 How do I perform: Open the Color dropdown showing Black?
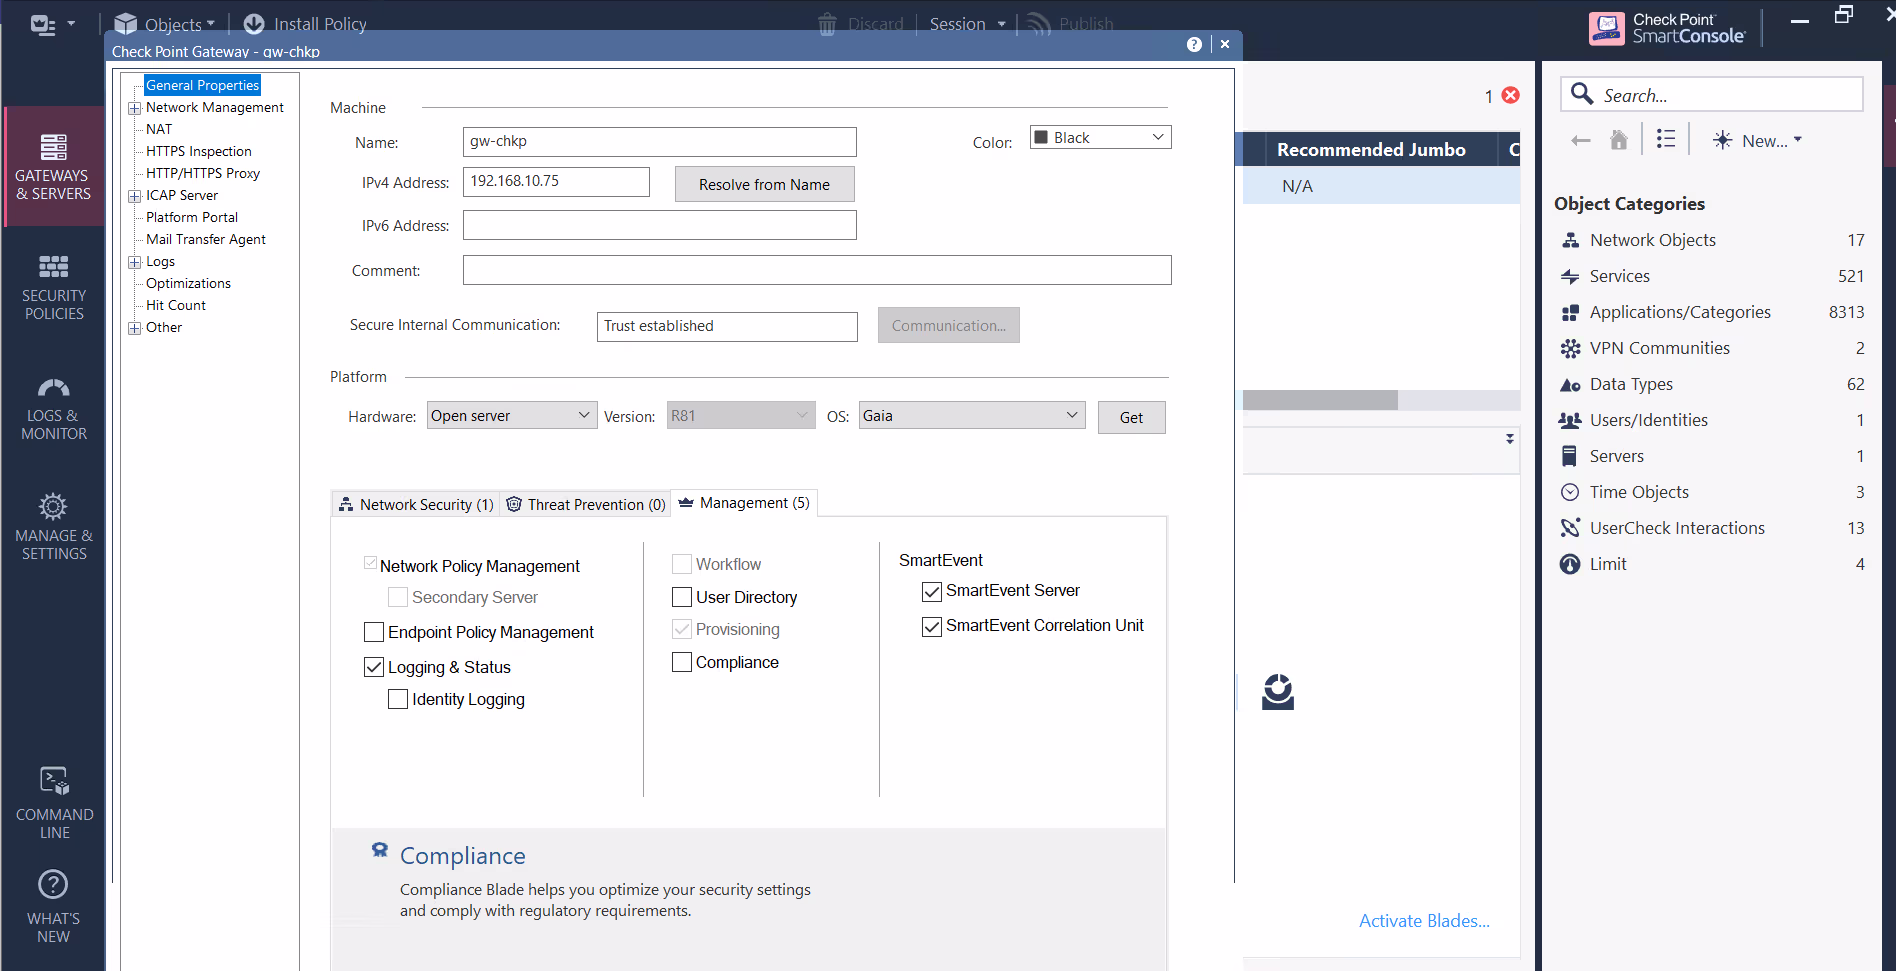click(x=1100, y=137)
